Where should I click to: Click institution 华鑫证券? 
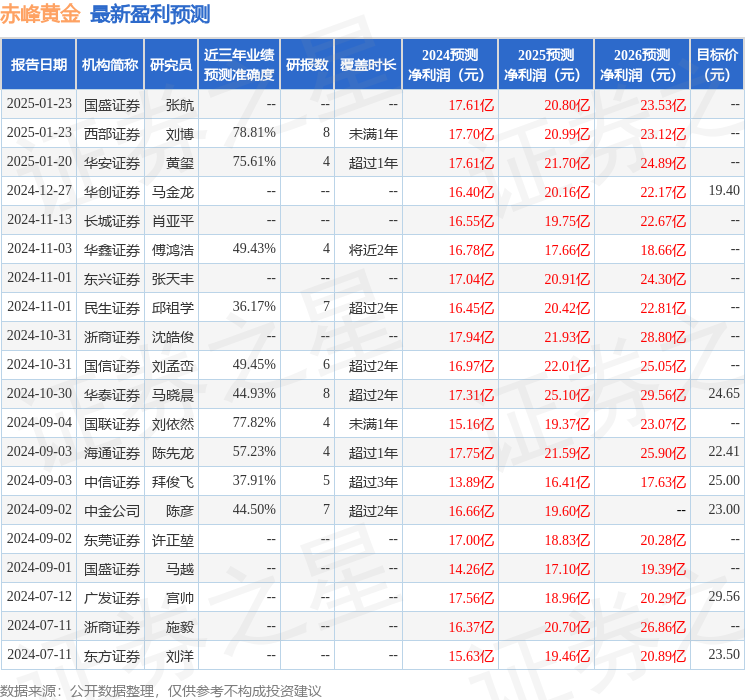pyautogui.click(x=112, y=250)
